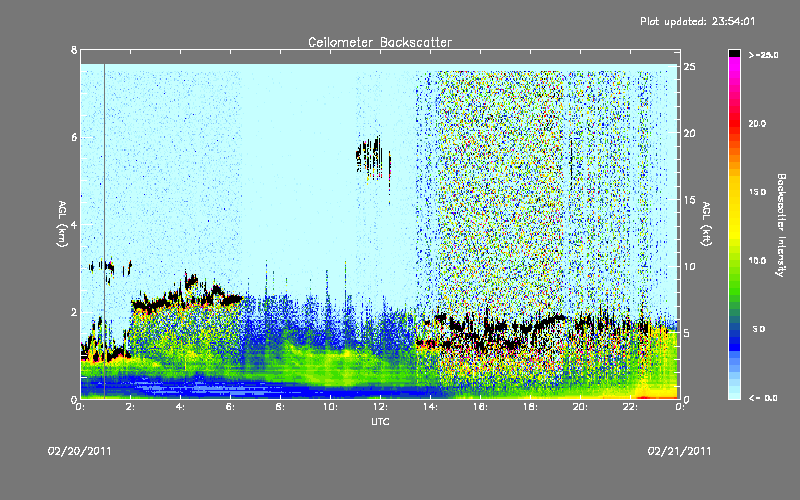Screen dimensions: 800x500
Task: Click the 4 tick on the km axis
Action: (74, 224)
